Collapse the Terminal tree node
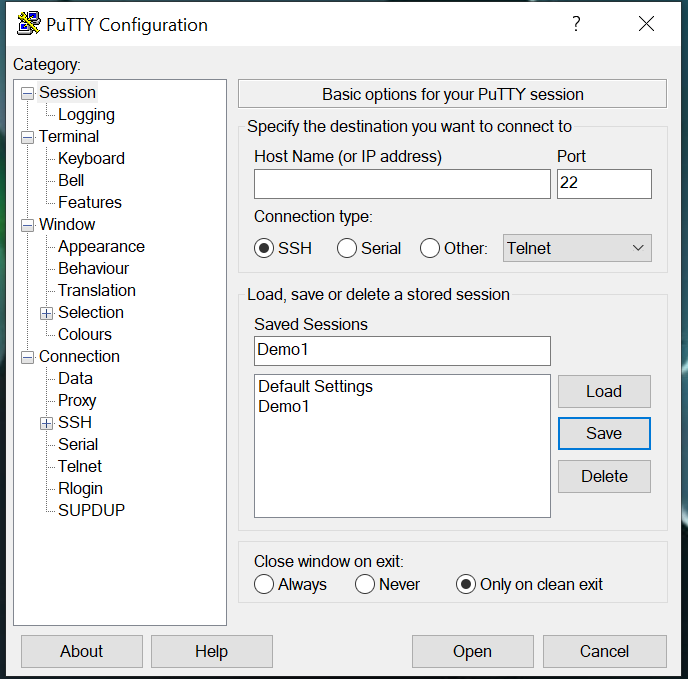The image size is (688, 679). pos(28,137)
